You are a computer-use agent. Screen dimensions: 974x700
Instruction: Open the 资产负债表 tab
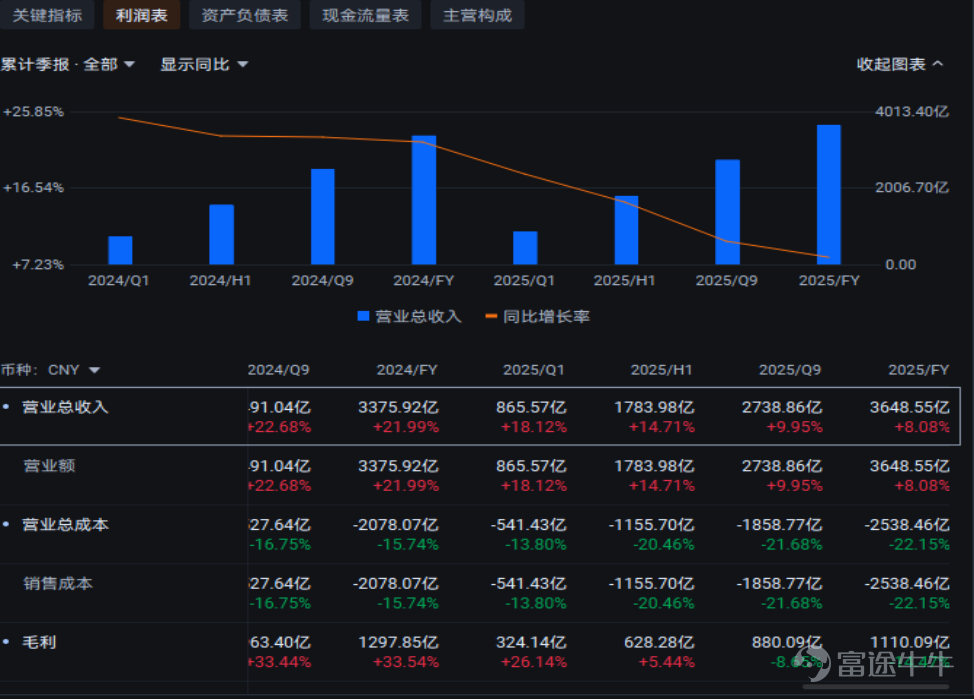click(x=244, y=15)
